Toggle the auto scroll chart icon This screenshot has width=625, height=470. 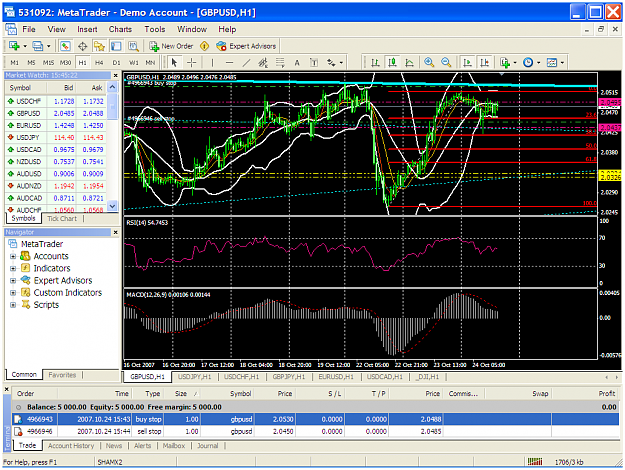pyautogui.click(x=467, y=63)
